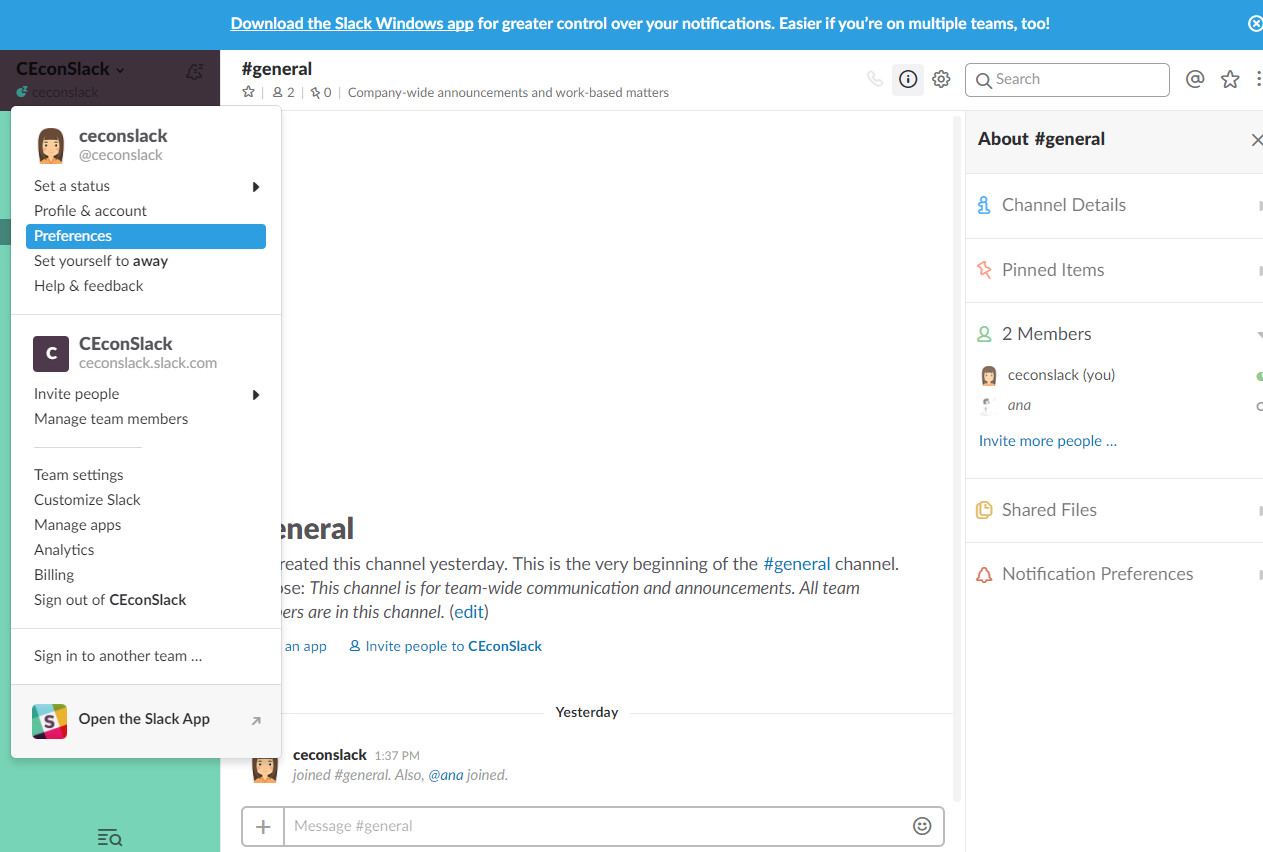
Task: Click ceconslack (you) in members list
Action: point(1061,375)
